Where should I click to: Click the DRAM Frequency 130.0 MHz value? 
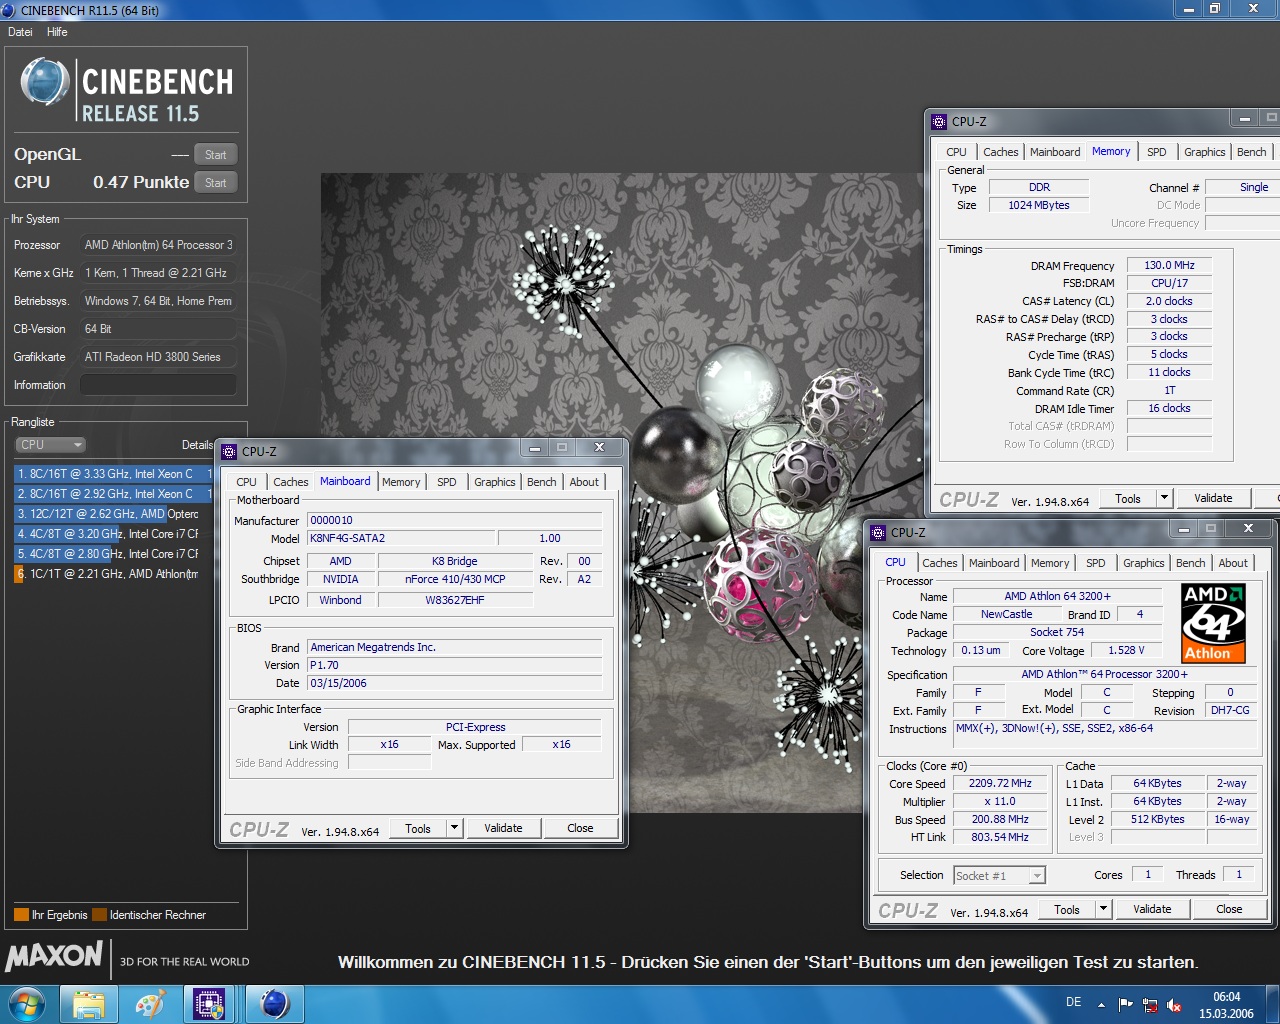coord(1169,266)
